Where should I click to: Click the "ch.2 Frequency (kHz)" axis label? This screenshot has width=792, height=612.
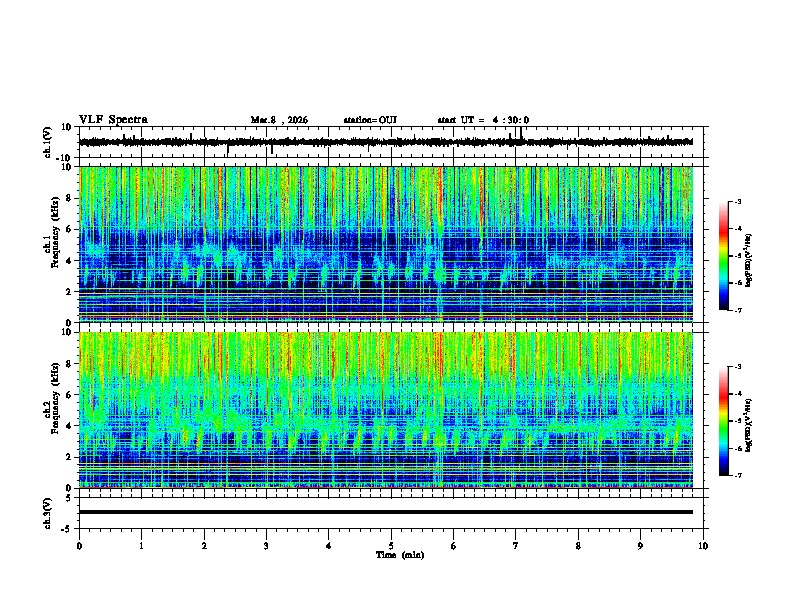coord(52,398)
